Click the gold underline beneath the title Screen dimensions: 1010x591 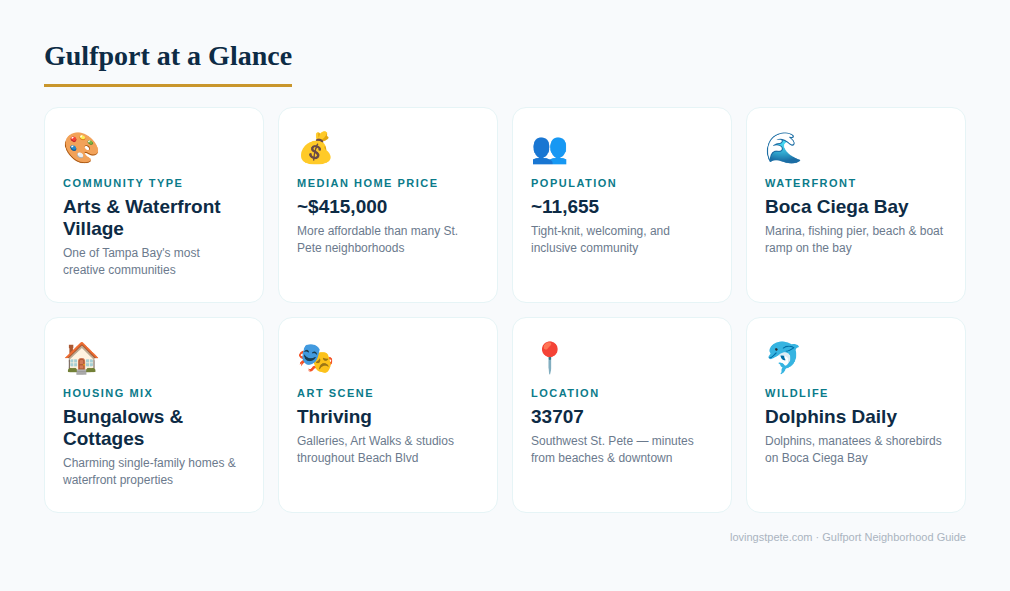[x=168, y=85]
